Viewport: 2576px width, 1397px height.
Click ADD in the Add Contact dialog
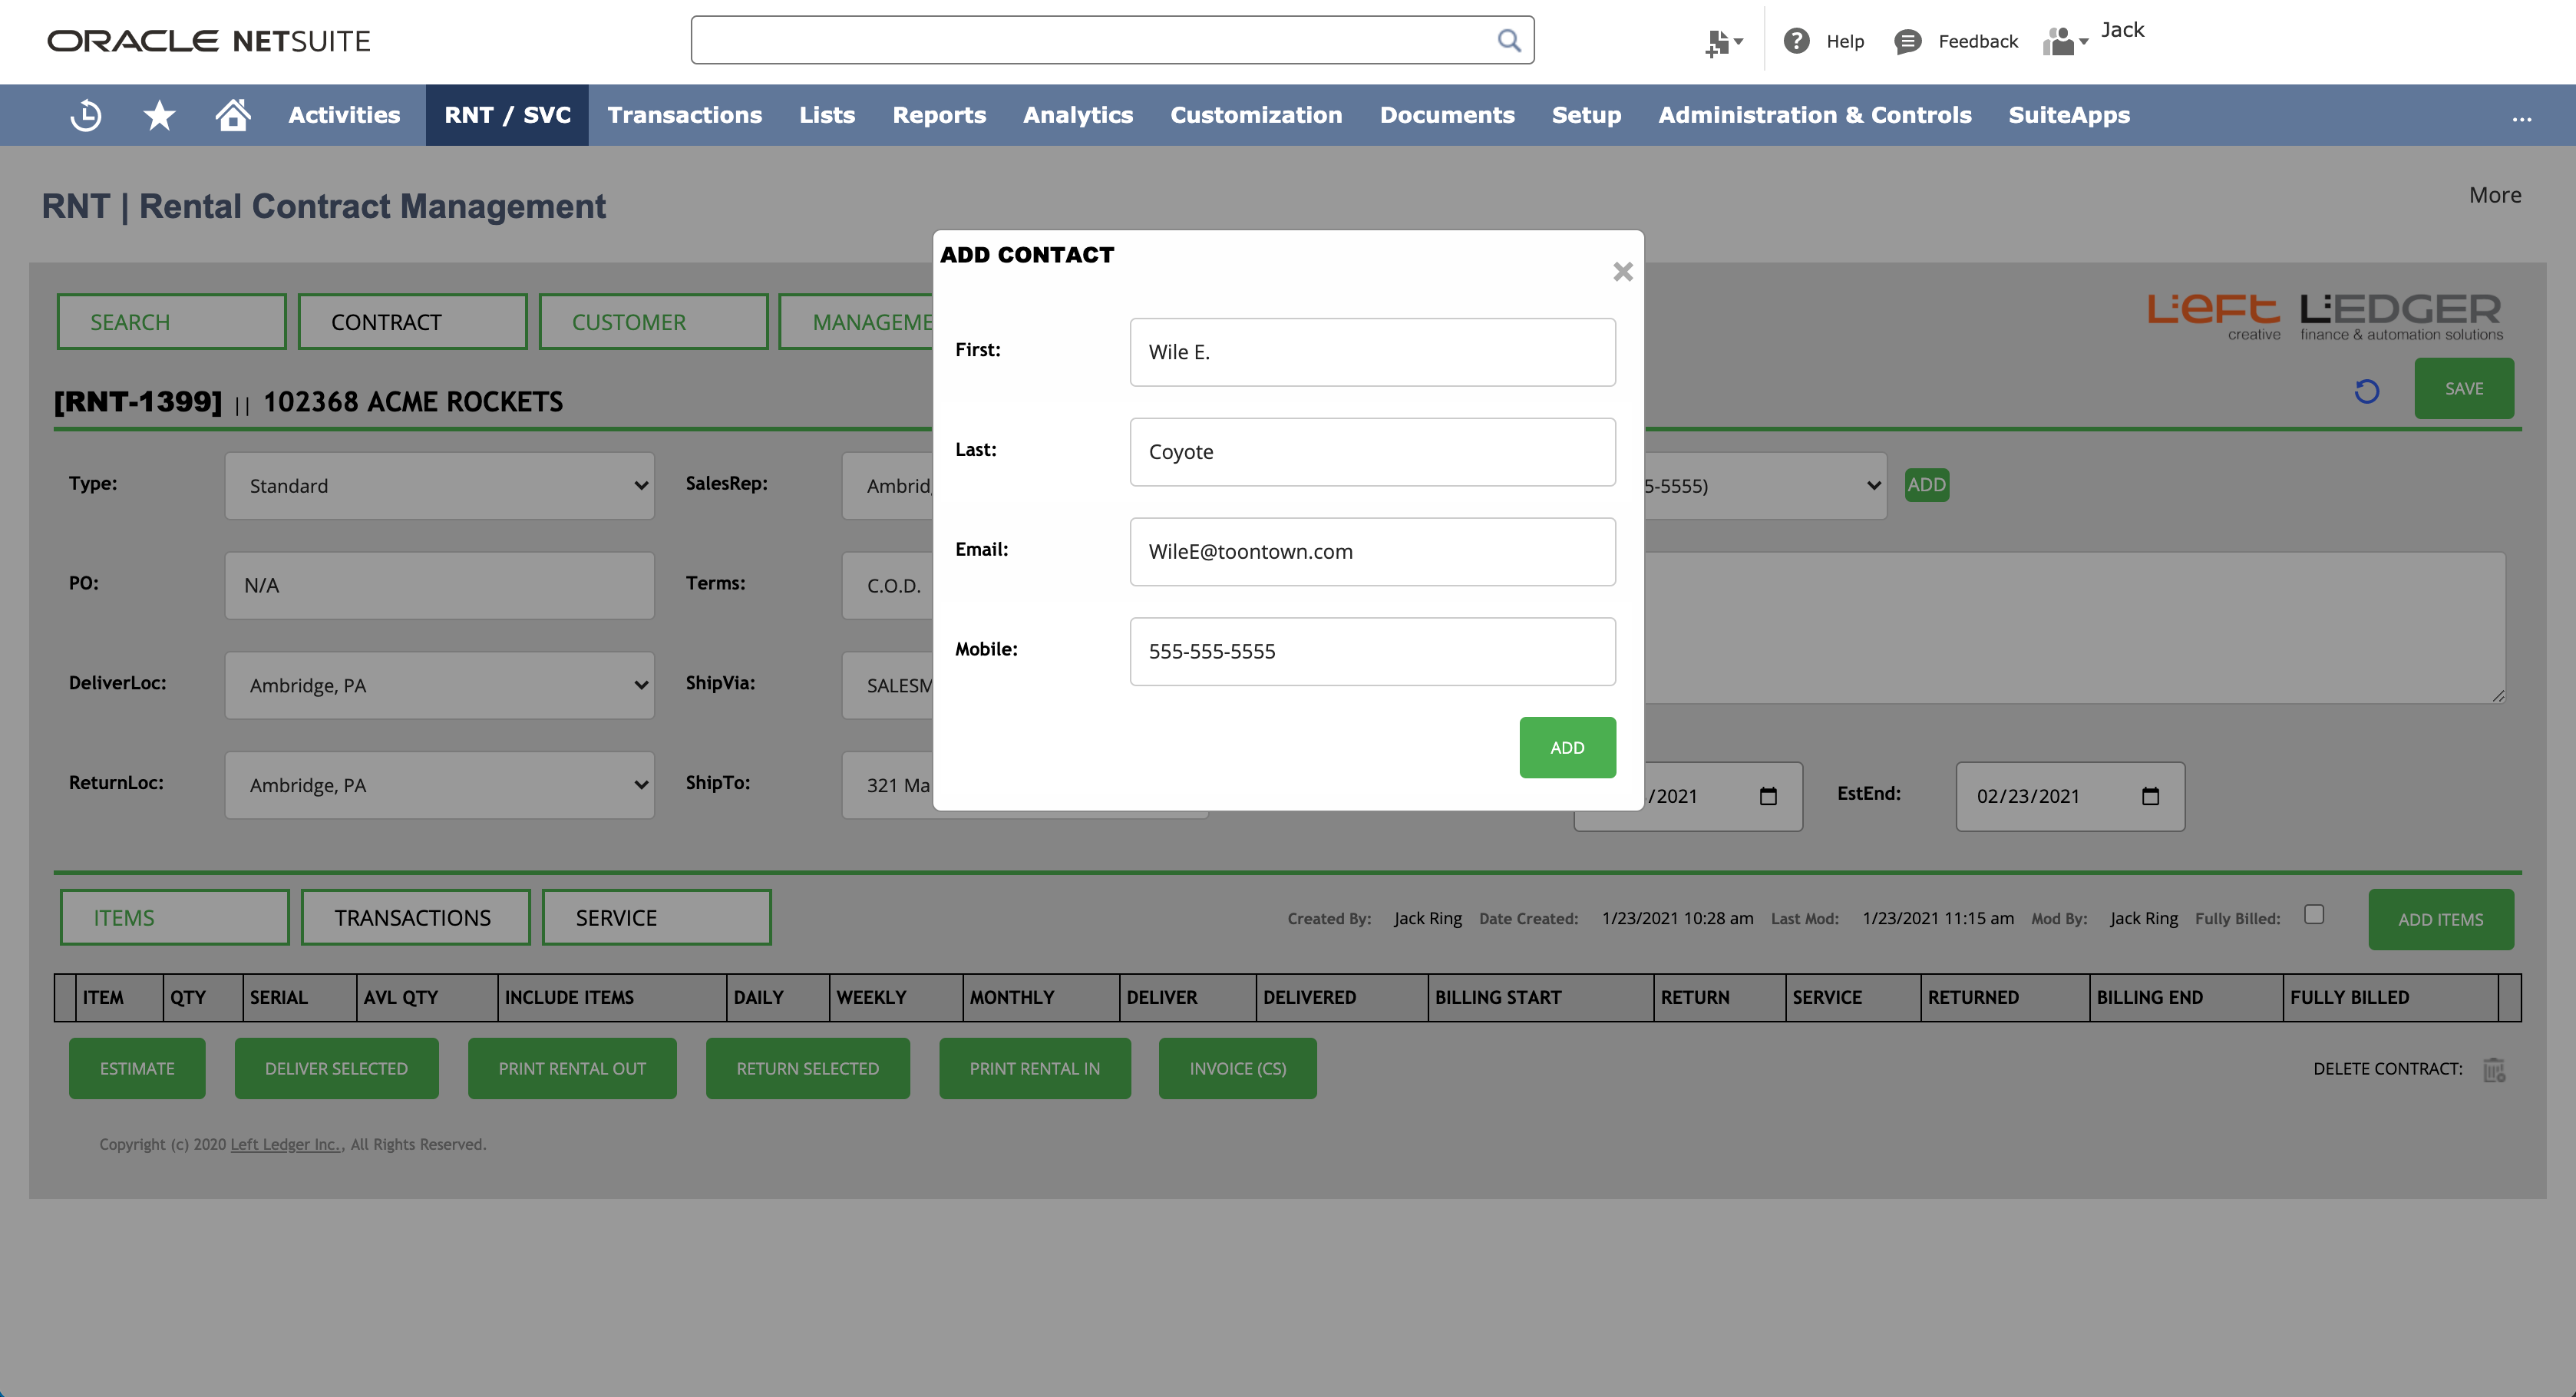pos(1567,748)
